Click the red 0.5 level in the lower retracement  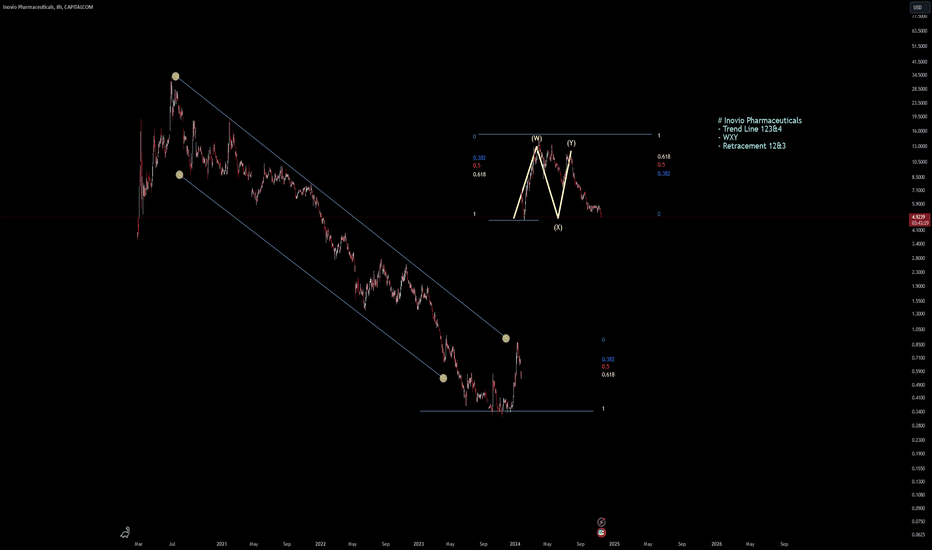coord(606,367)
